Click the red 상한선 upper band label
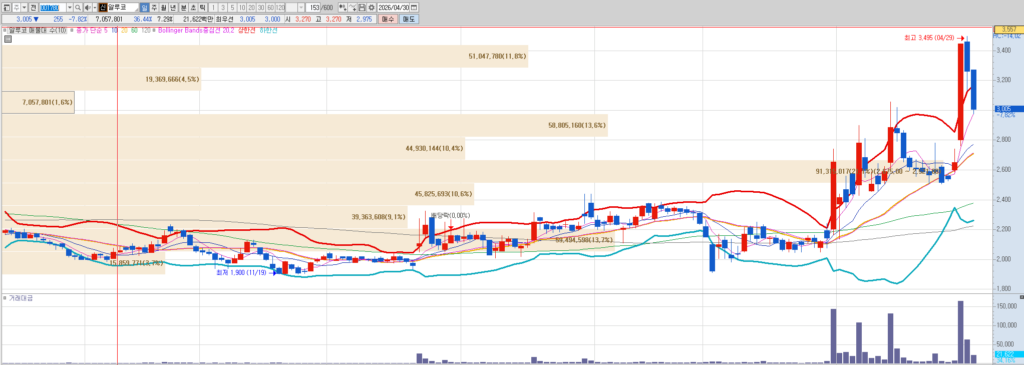The height and width of the screenshot is (365, 1024). click(x=247, y=30)
